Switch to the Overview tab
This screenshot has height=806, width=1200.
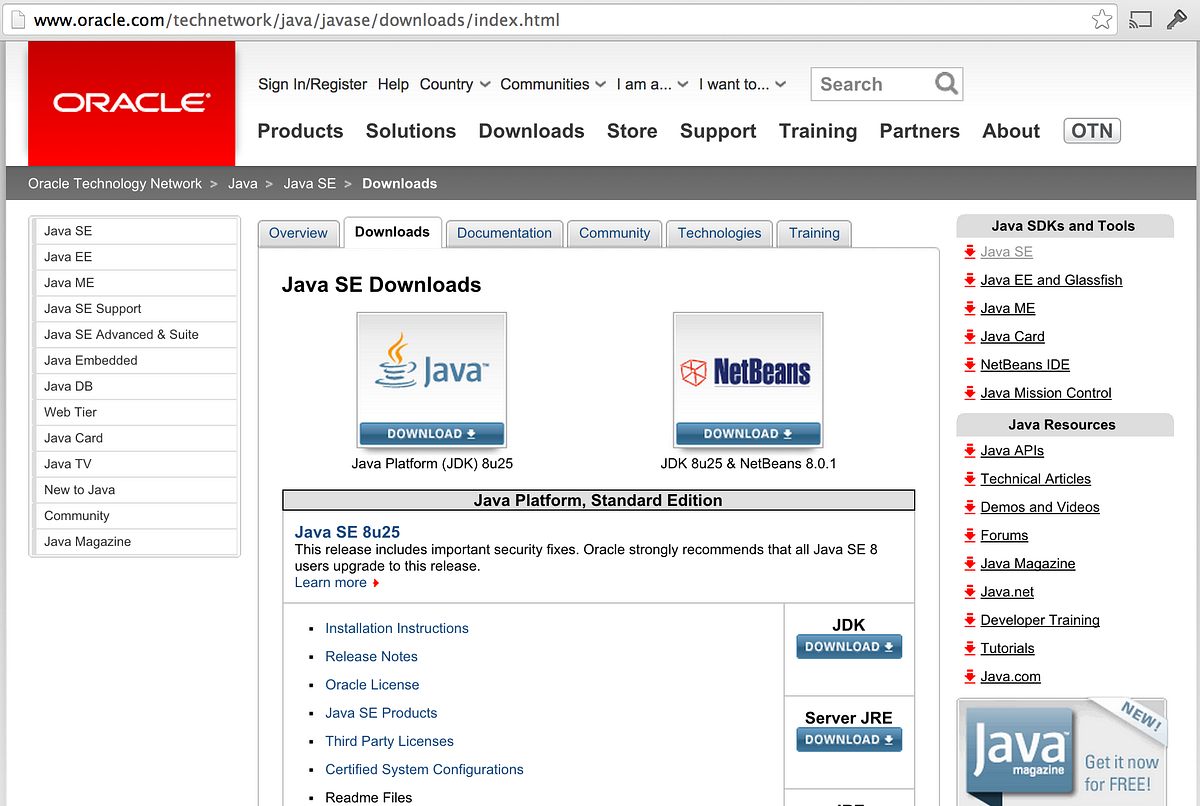pos(298,233)
